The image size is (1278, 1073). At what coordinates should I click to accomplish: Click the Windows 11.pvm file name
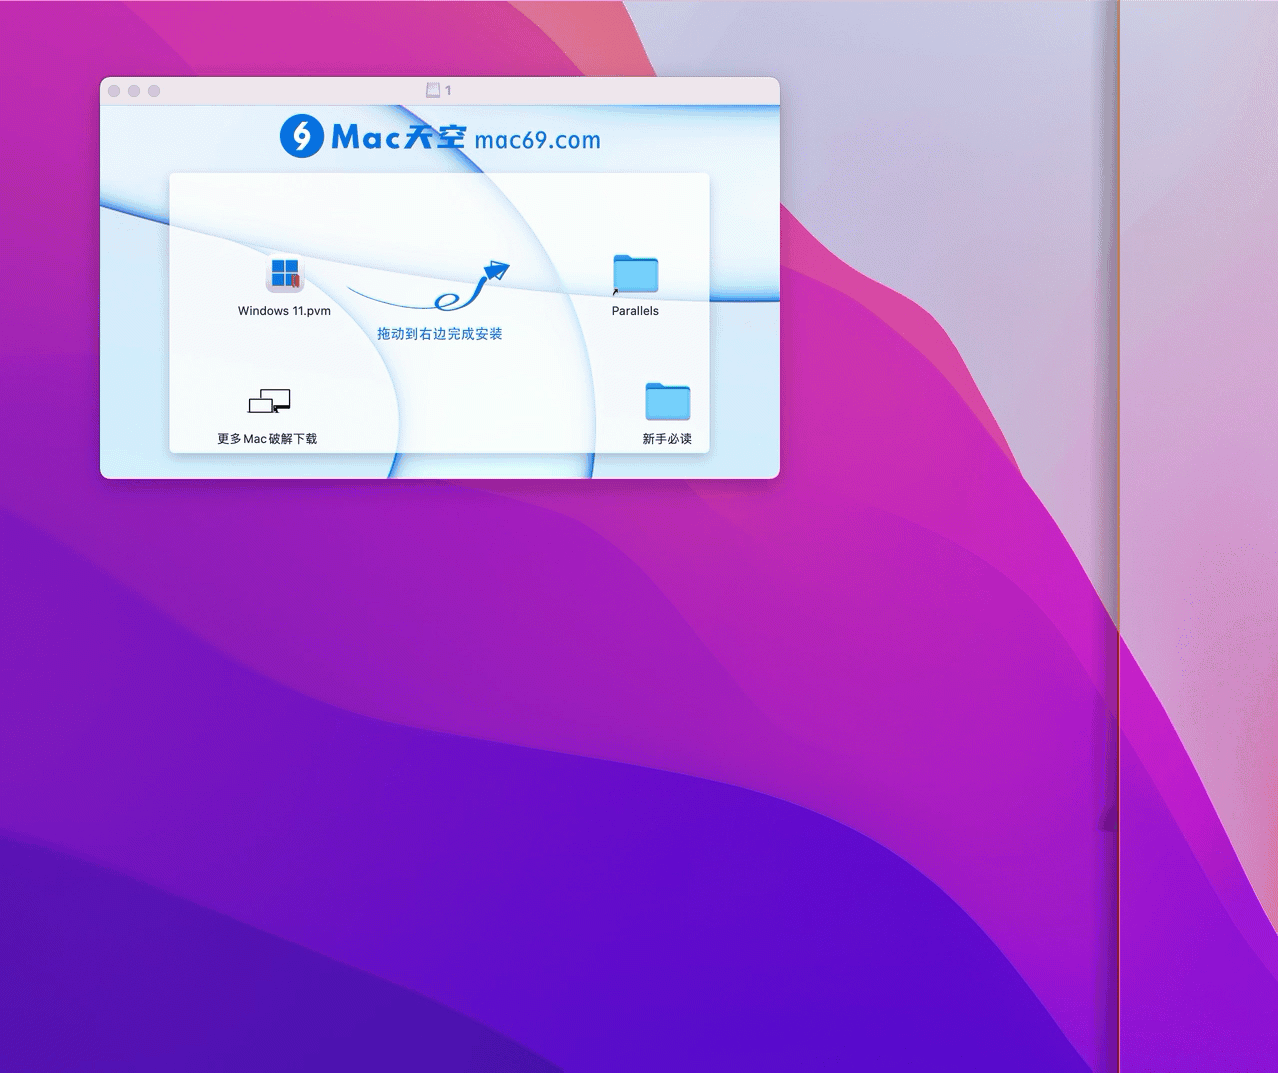point(284,311)
